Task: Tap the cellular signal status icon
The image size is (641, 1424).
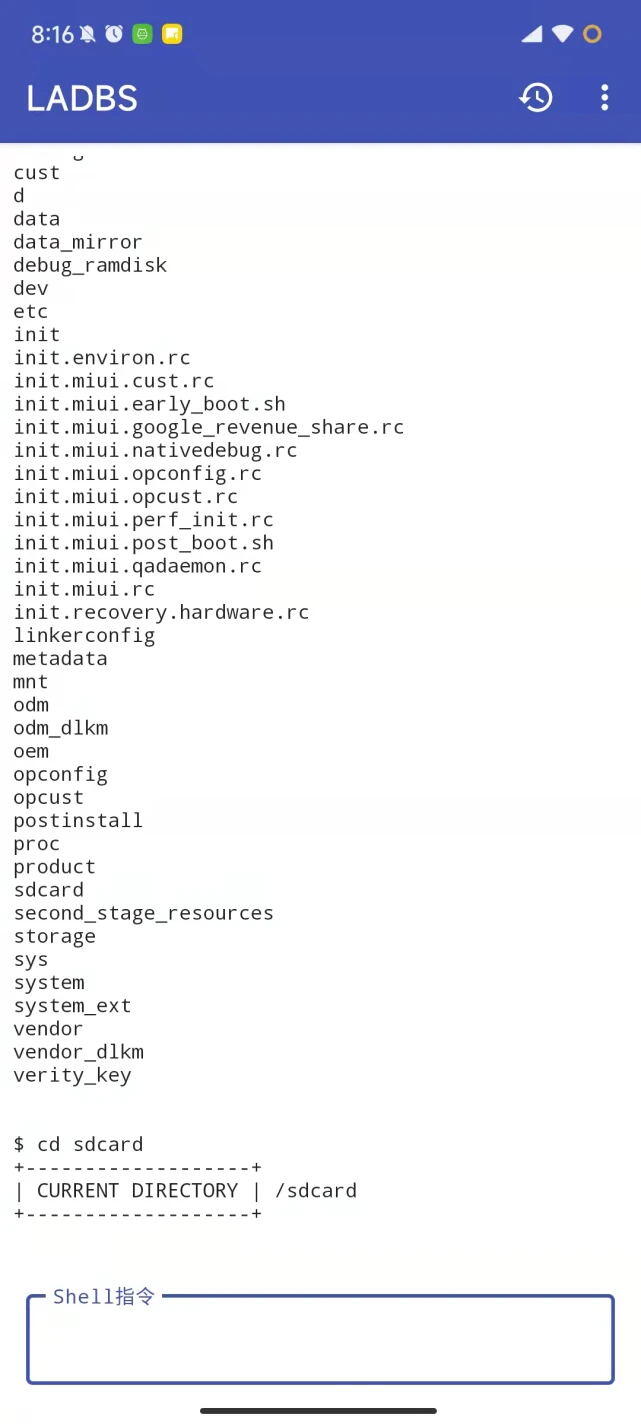Action: (532, 34)
